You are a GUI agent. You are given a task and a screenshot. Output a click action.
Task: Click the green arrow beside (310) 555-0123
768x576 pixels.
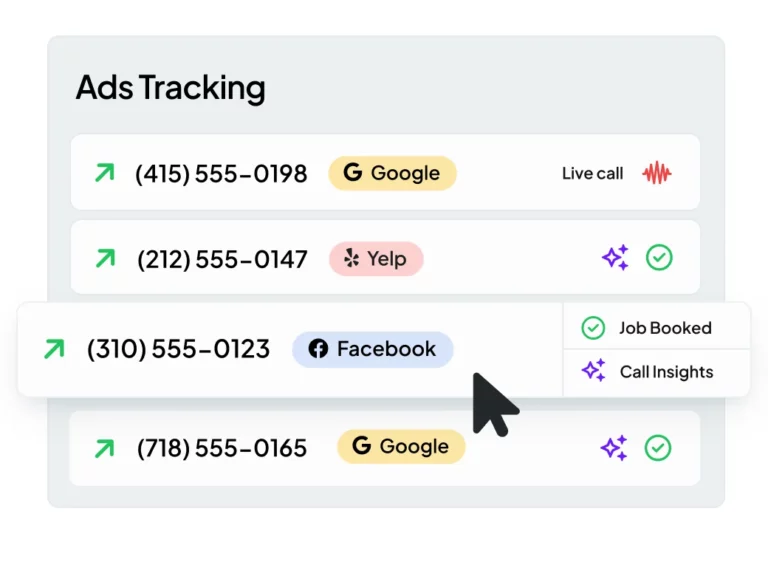(54, 349)
